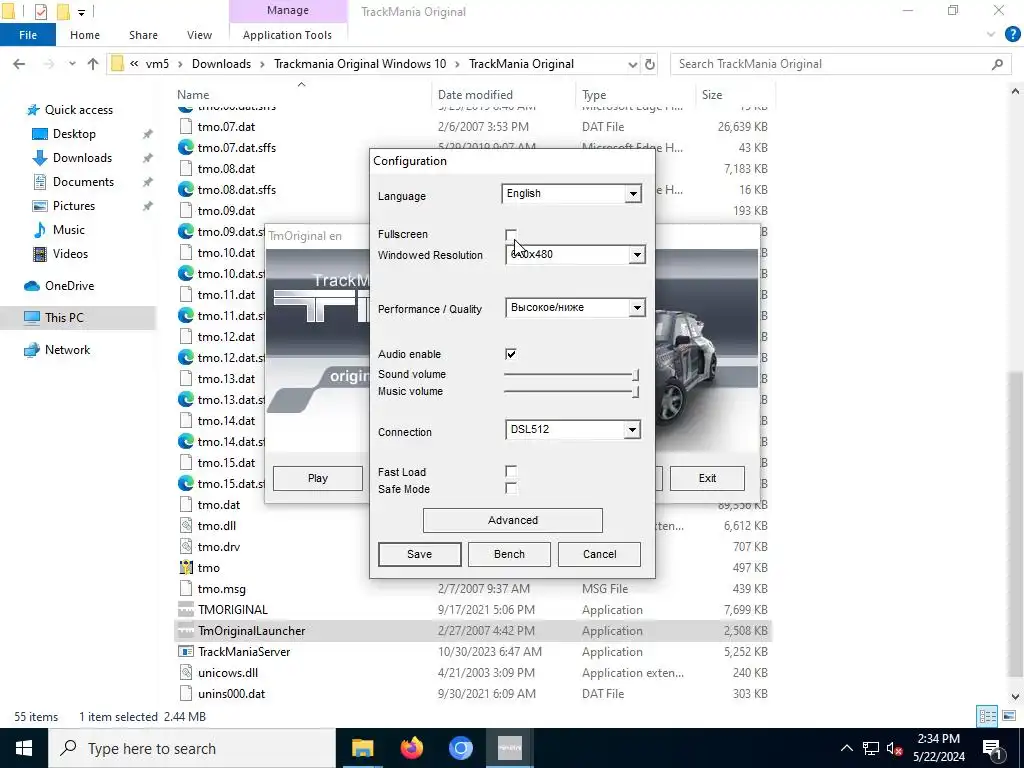
Task: Sort files by Date modified column
Action: point(475,95)
